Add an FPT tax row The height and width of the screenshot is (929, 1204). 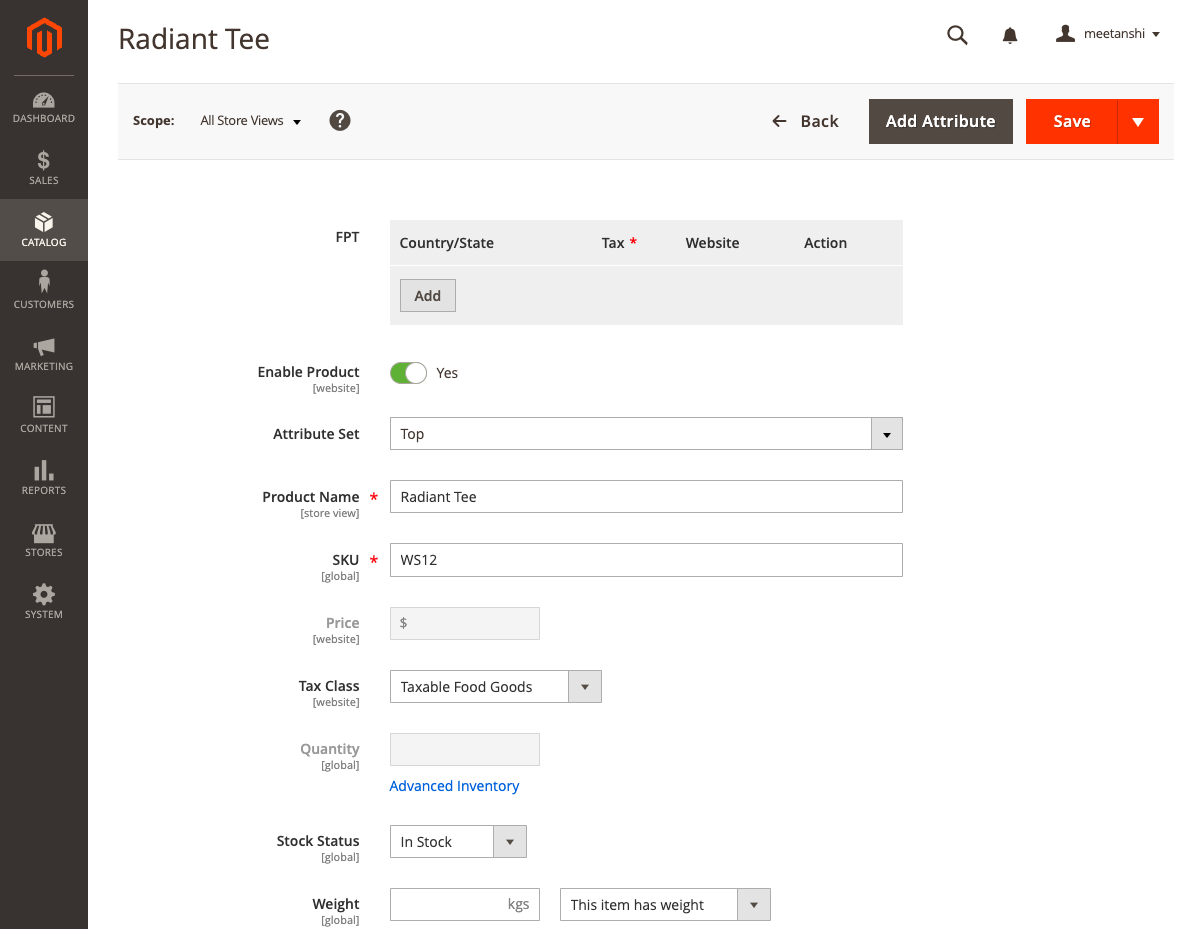428,296
